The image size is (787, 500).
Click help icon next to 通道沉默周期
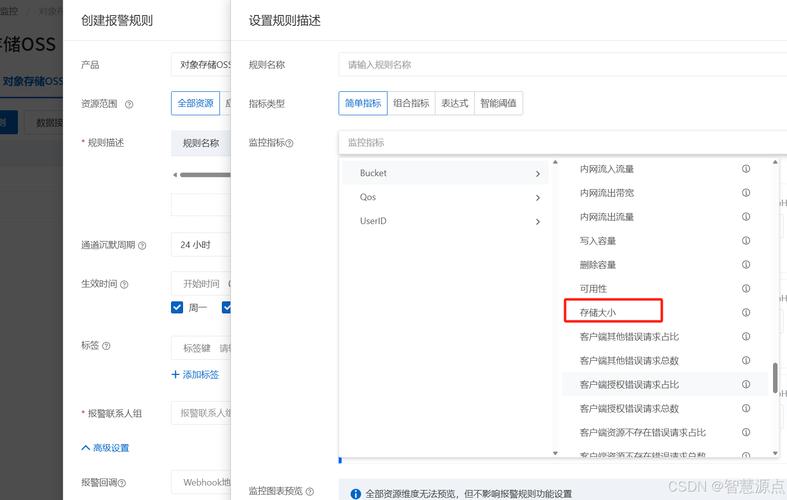(142, 245)
